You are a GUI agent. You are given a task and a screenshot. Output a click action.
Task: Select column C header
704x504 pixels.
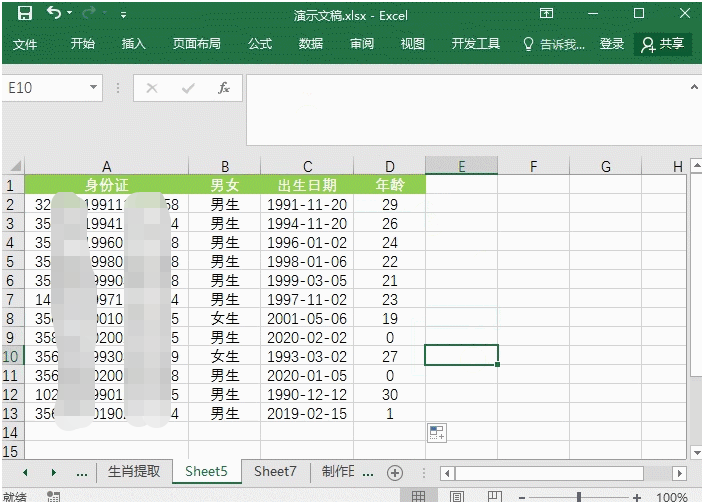point(307,167)
